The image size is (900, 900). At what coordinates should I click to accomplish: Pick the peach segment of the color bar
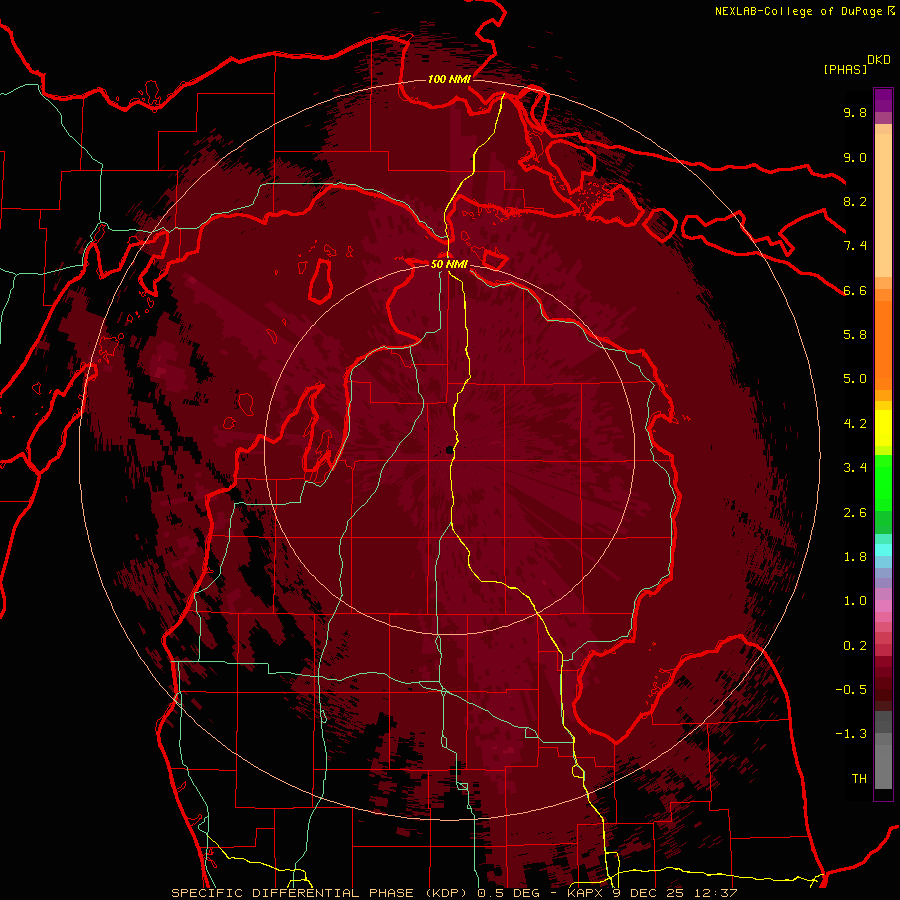(883, 204)
